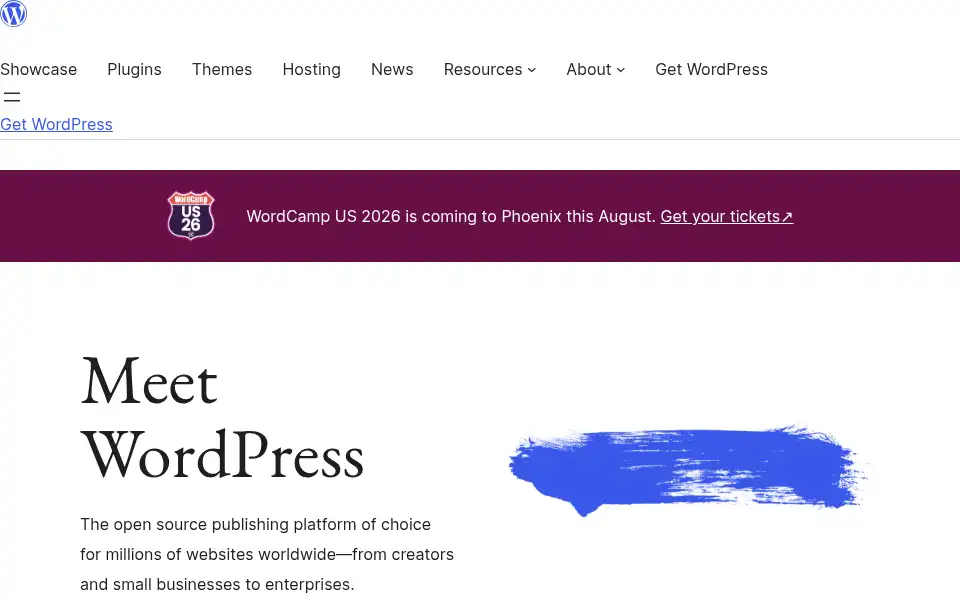Click the Meet WordPress heading
This screenshot has width=960, height=600.
tap(222, 419)
